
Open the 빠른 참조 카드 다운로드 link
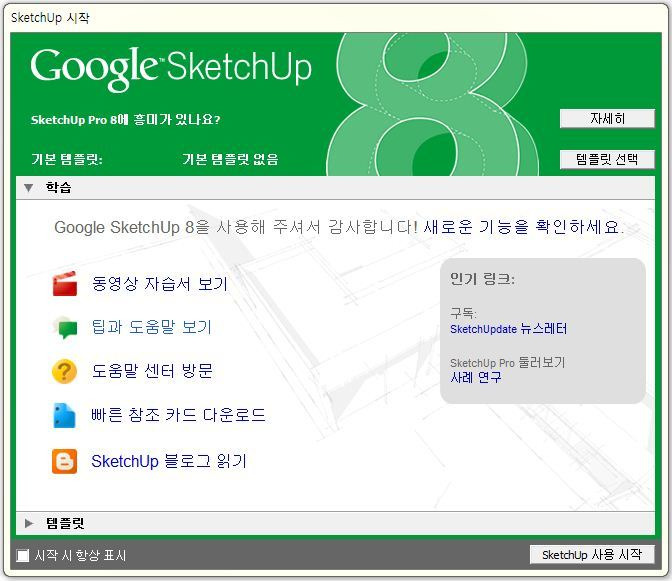tap(178, 415)
